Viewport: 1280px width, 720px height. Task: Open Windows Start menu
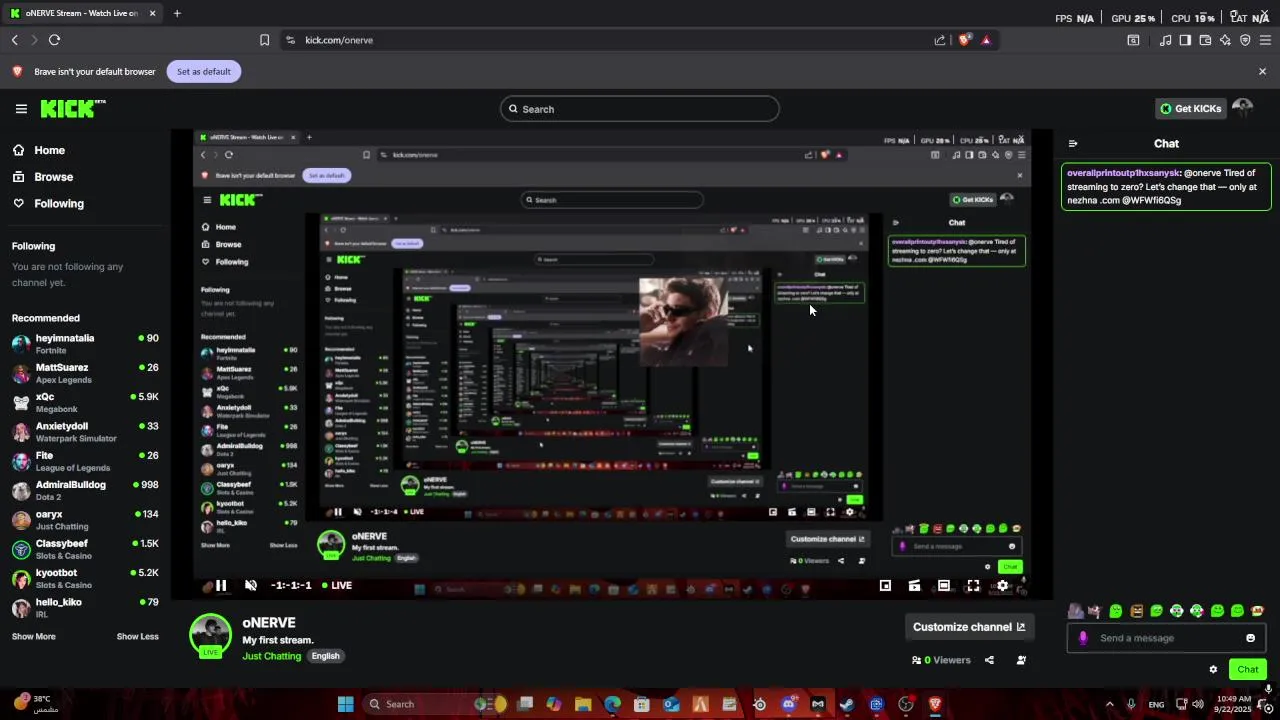coord(345,704)
